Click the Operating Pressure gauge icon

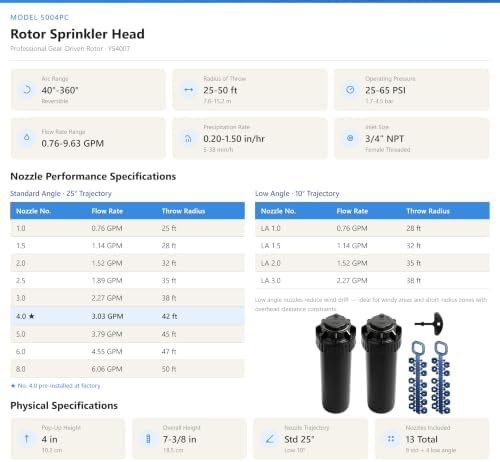point(350,89)
